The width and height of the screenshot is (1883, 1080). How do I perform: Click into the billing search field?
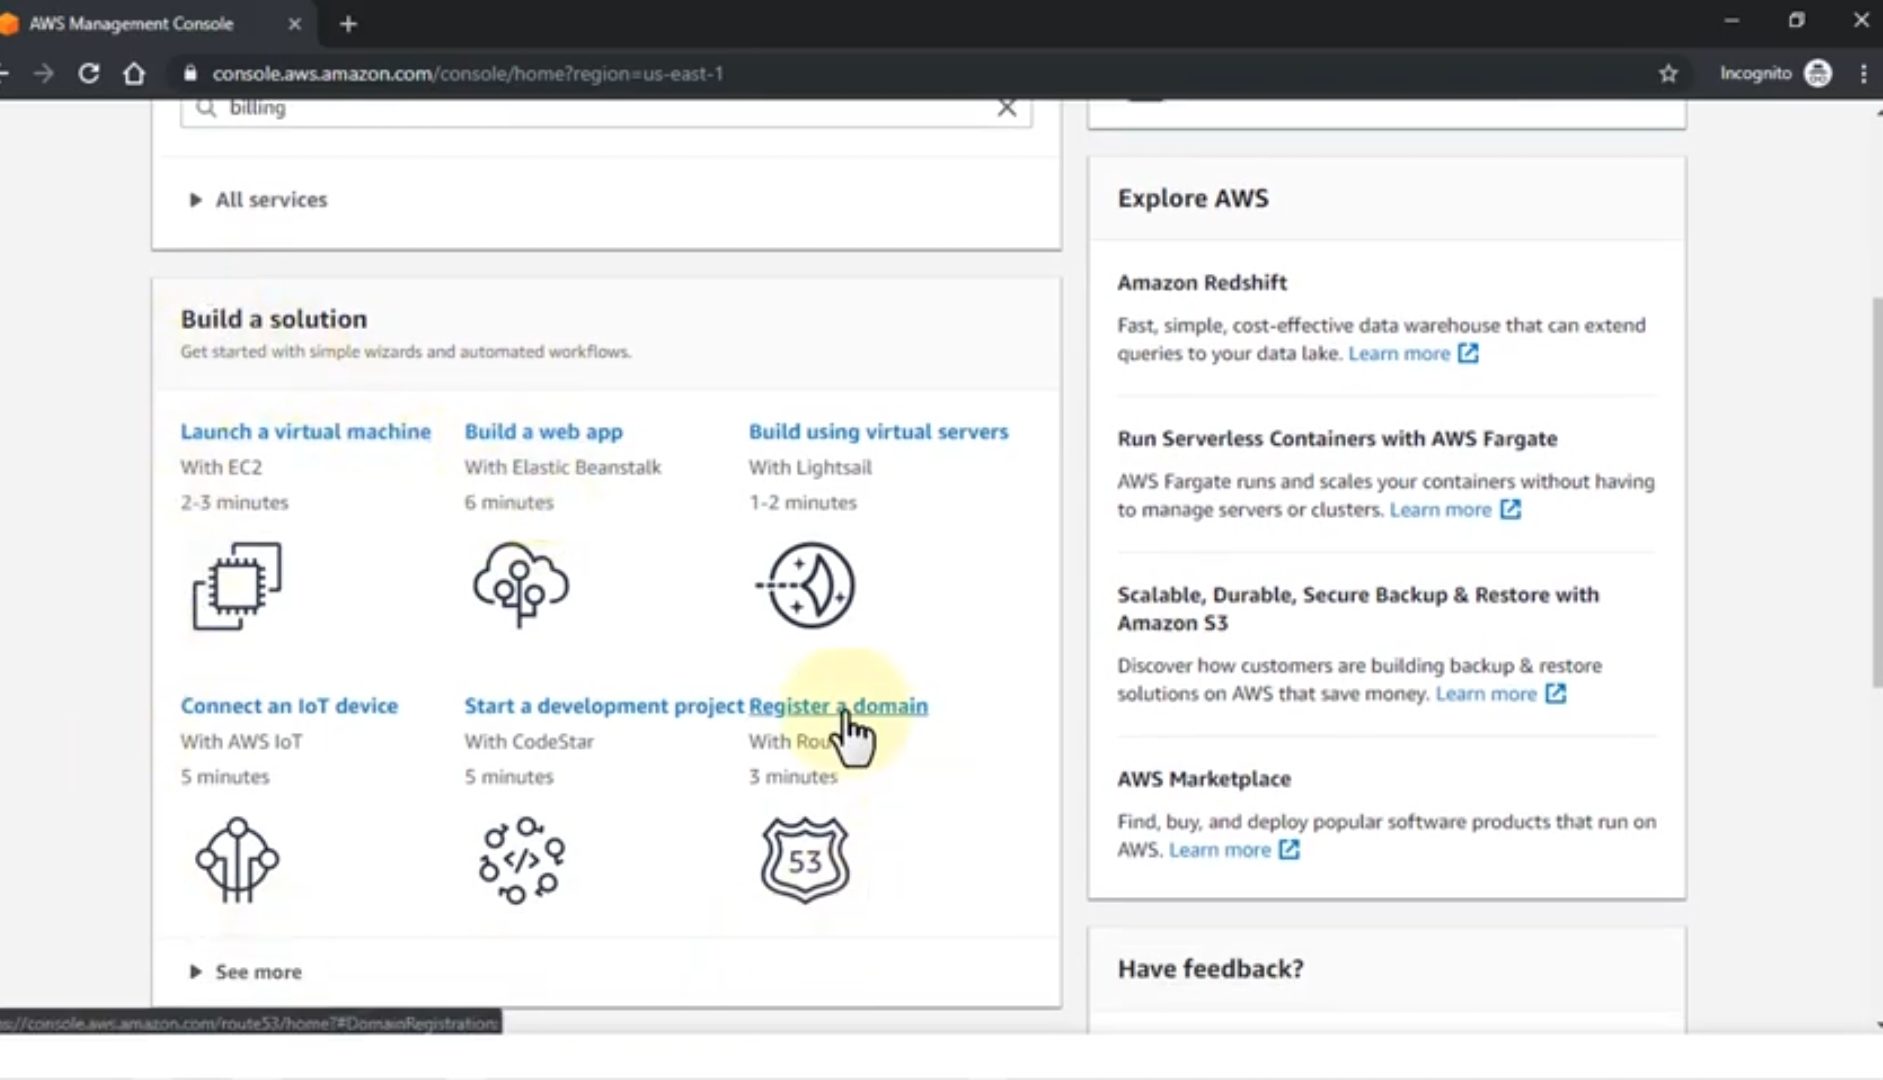[605, 108]
